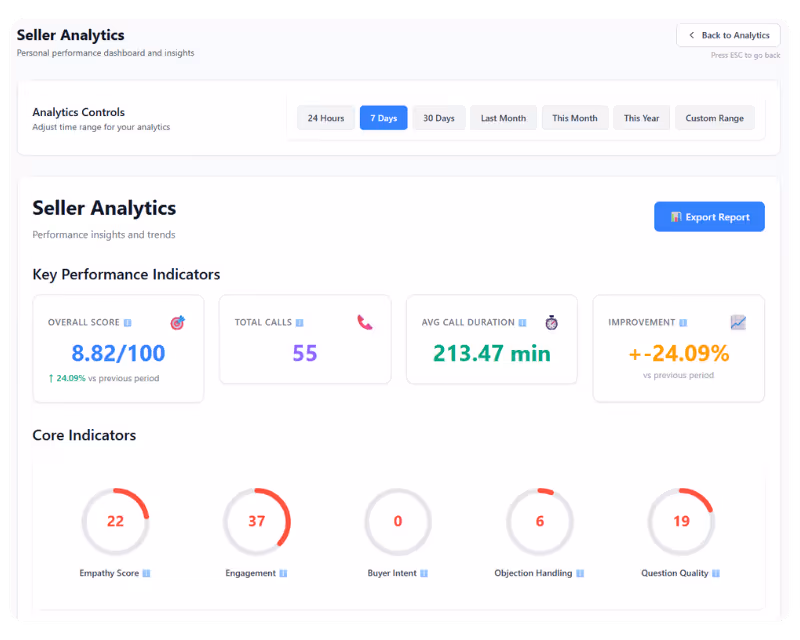This screenshot has height=640, width=800.
Task: Open the Engagement info tooltip icon
Action: pos(283,573)
